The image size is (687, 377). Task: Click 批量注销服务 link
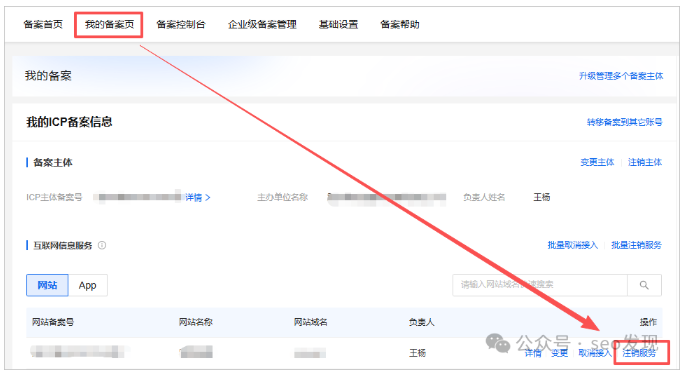[636, 245]
